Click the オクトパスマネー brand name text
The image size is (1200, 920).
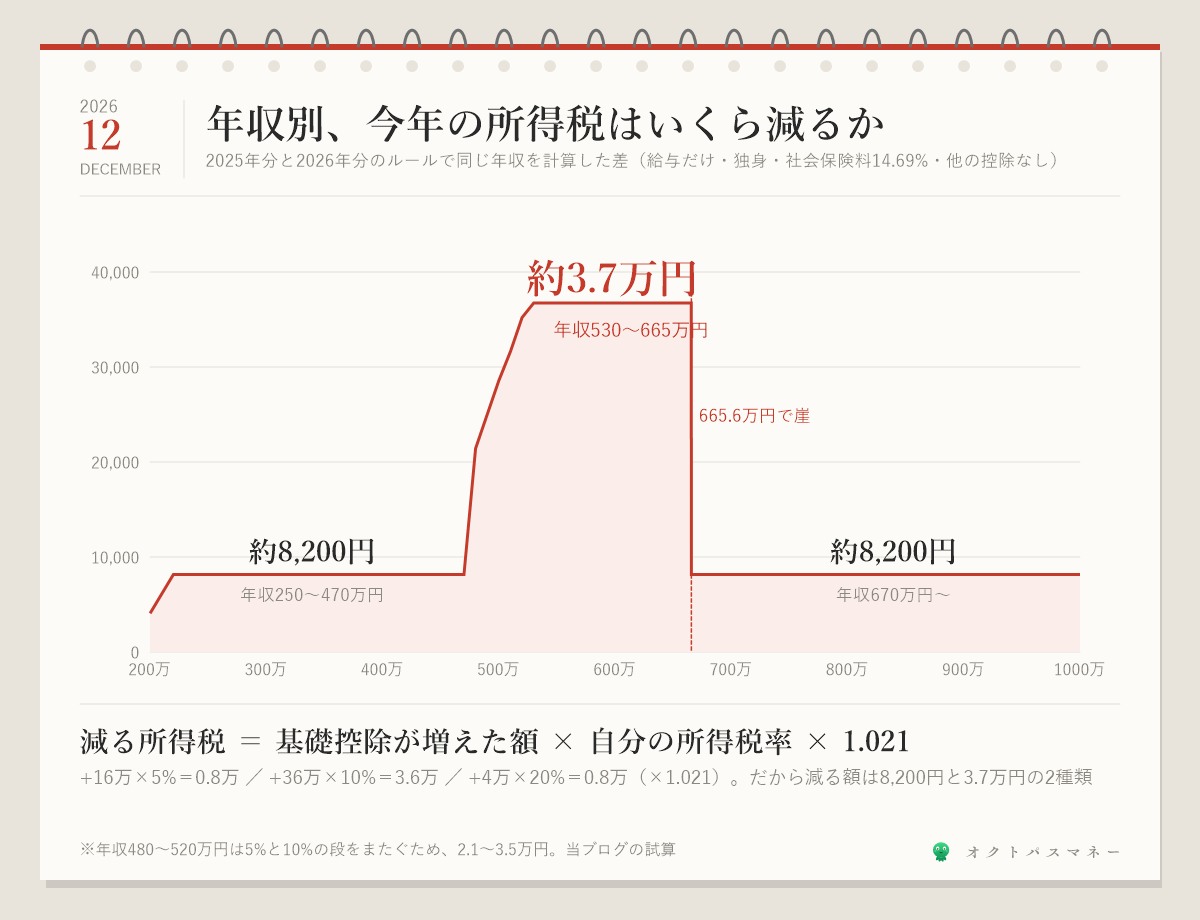coord(1043,852)
